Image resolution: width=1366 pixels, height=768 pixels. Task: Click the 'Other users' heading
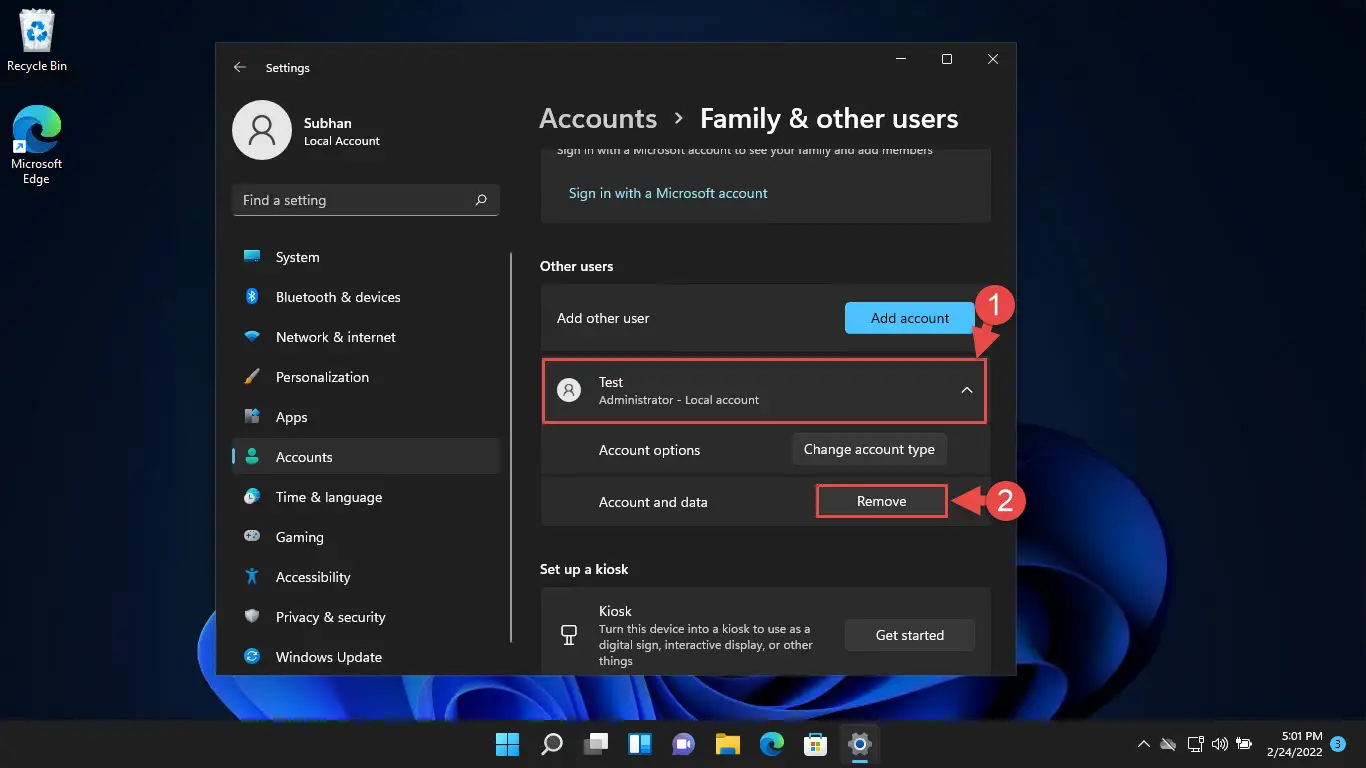pyautogui.click(x=577, y=266)
